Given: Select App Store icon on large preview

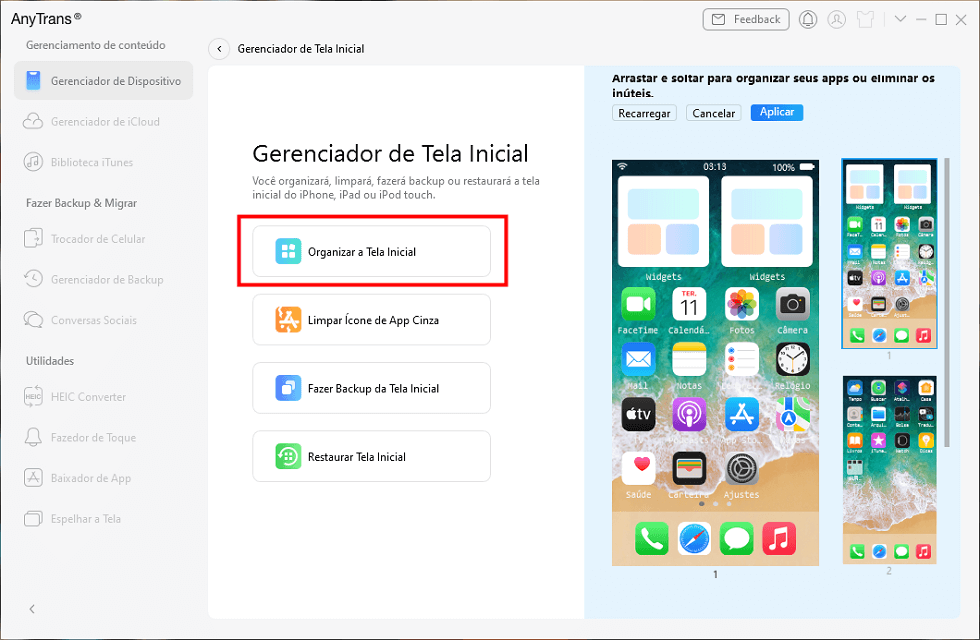Looking at the screenshot, I should click(x=742, y=414).
